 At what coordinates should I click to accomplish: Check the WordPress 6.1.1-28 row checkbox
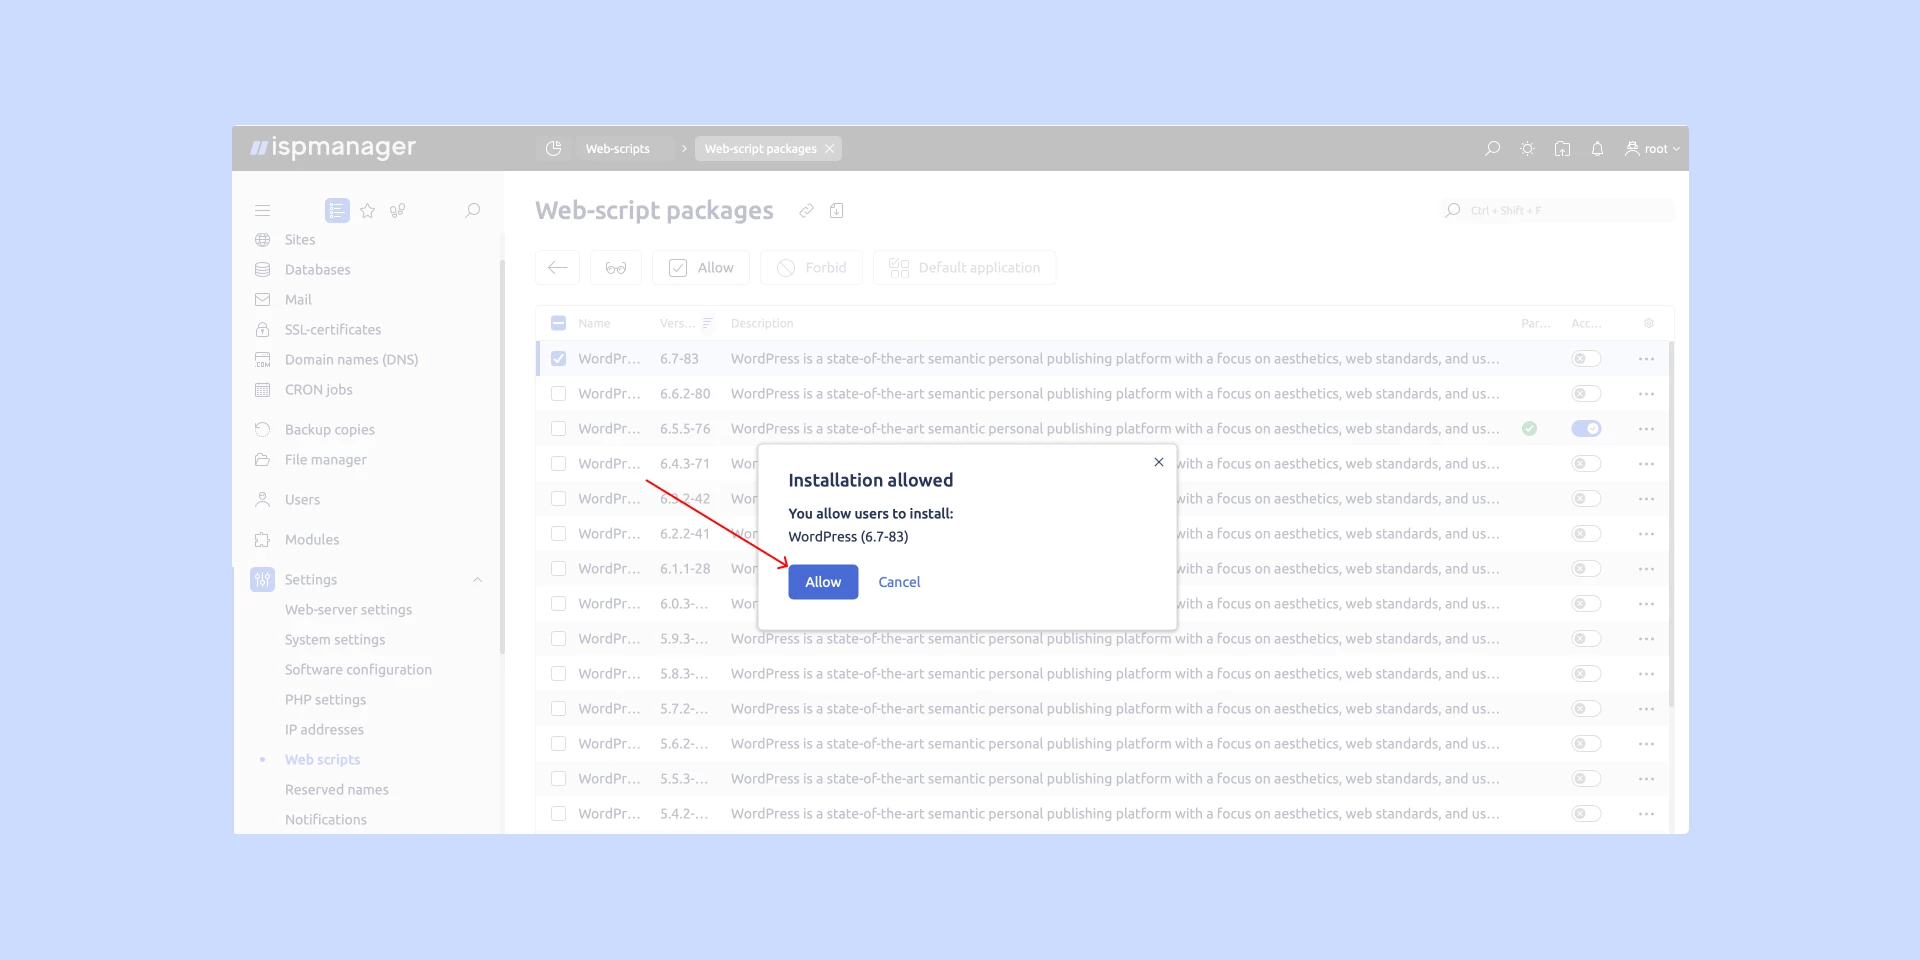(x=558, y=569)
